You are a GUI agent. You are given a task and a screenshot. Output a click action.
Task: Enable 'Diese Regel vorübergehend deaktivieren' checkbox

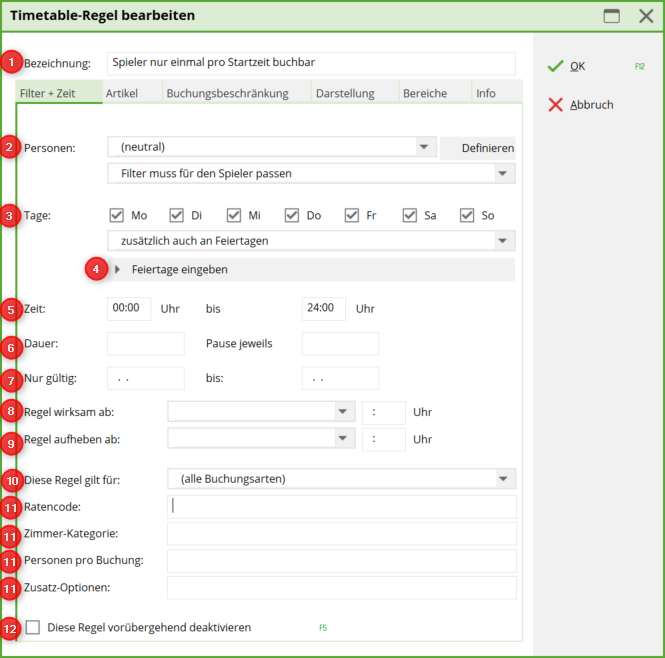pyautogui.click(x=34, y=628)
